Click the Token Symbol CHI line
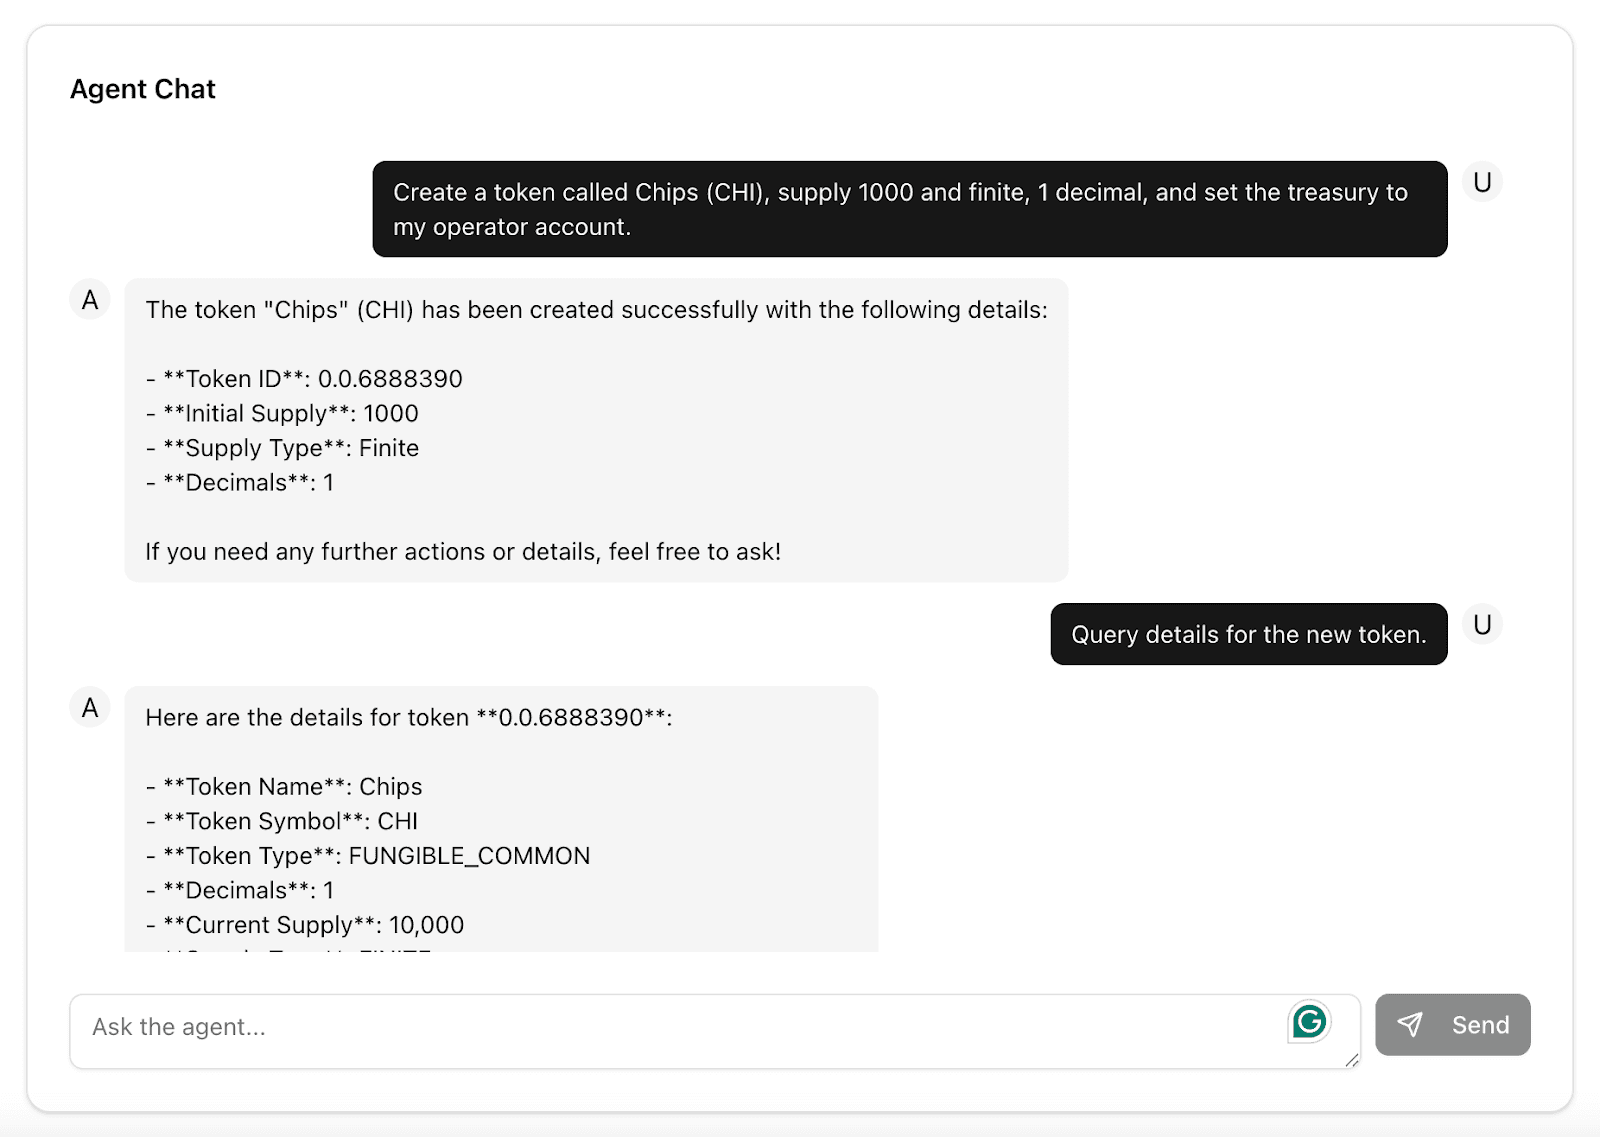1600x1137 pixels. pyautogui.click(x=282, y=822)
